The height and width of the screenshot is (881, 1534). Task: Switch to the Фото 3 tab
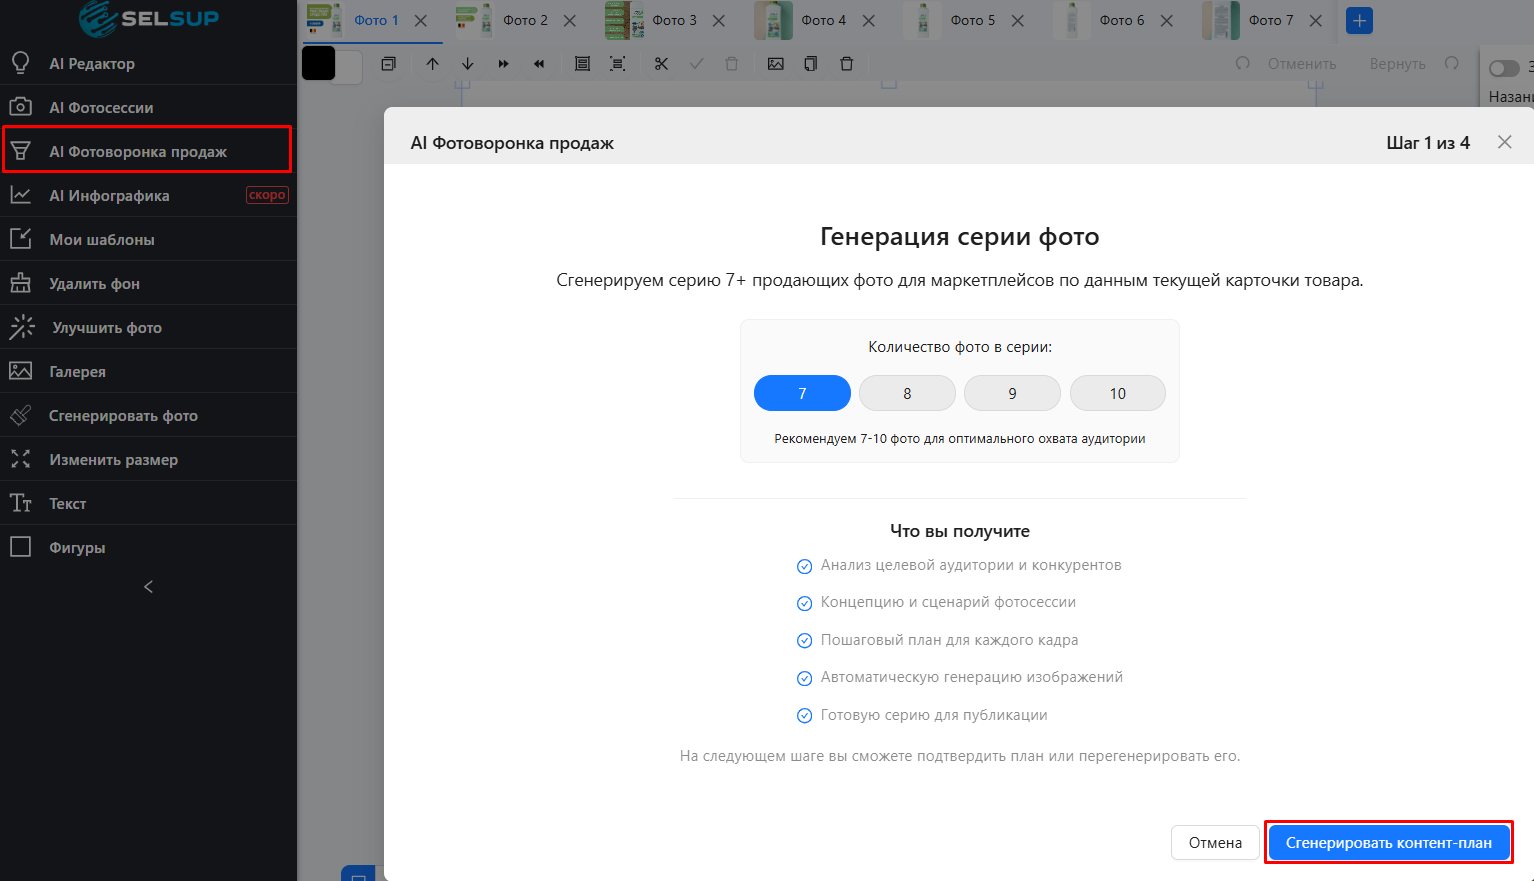click(x=674, y=21)
